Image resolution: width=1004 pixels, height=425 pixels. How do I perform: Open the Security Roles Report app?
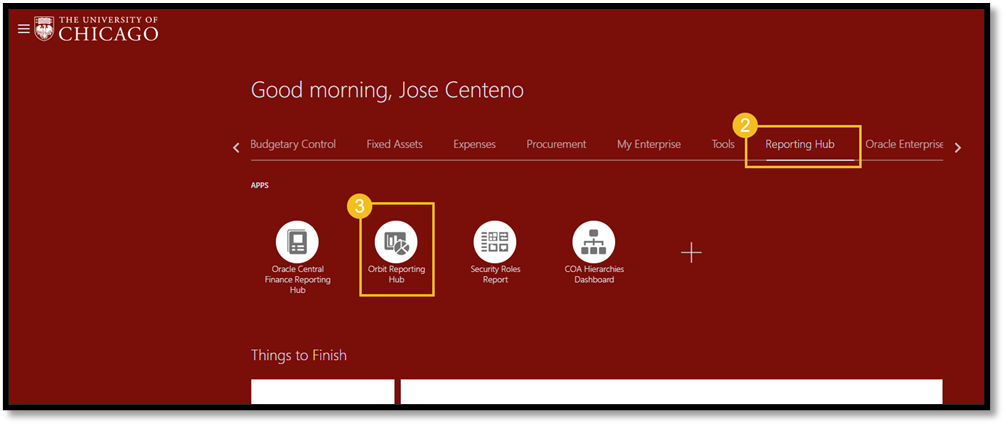[x=495, y=242]
